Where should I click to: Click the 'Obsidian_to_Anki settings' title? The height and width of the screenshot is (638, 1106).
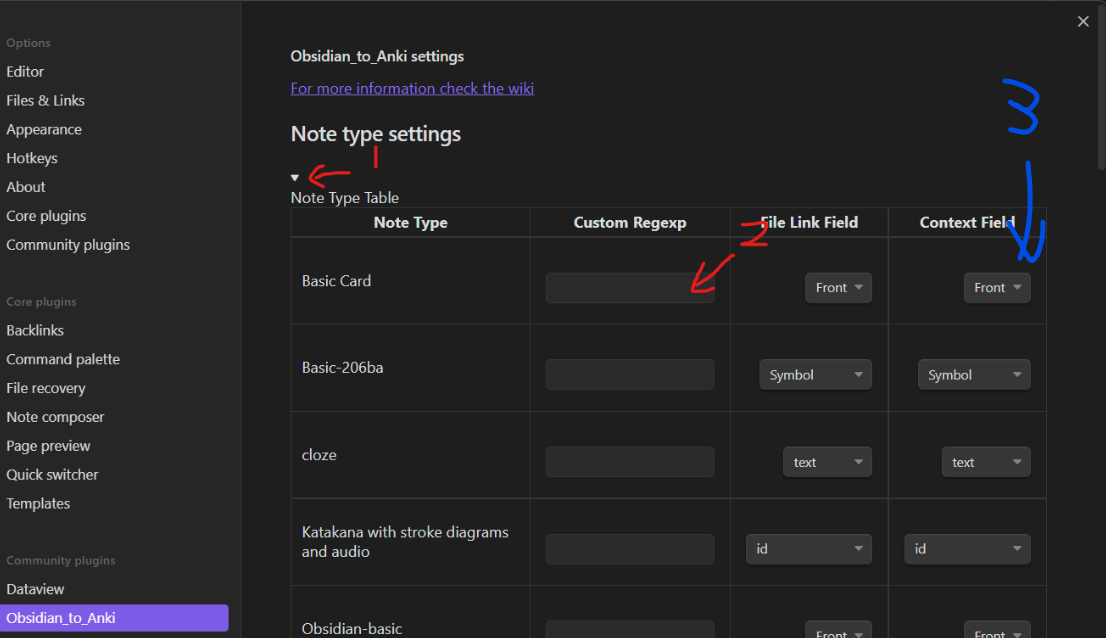pyautogui.click(x=377, y=56)
